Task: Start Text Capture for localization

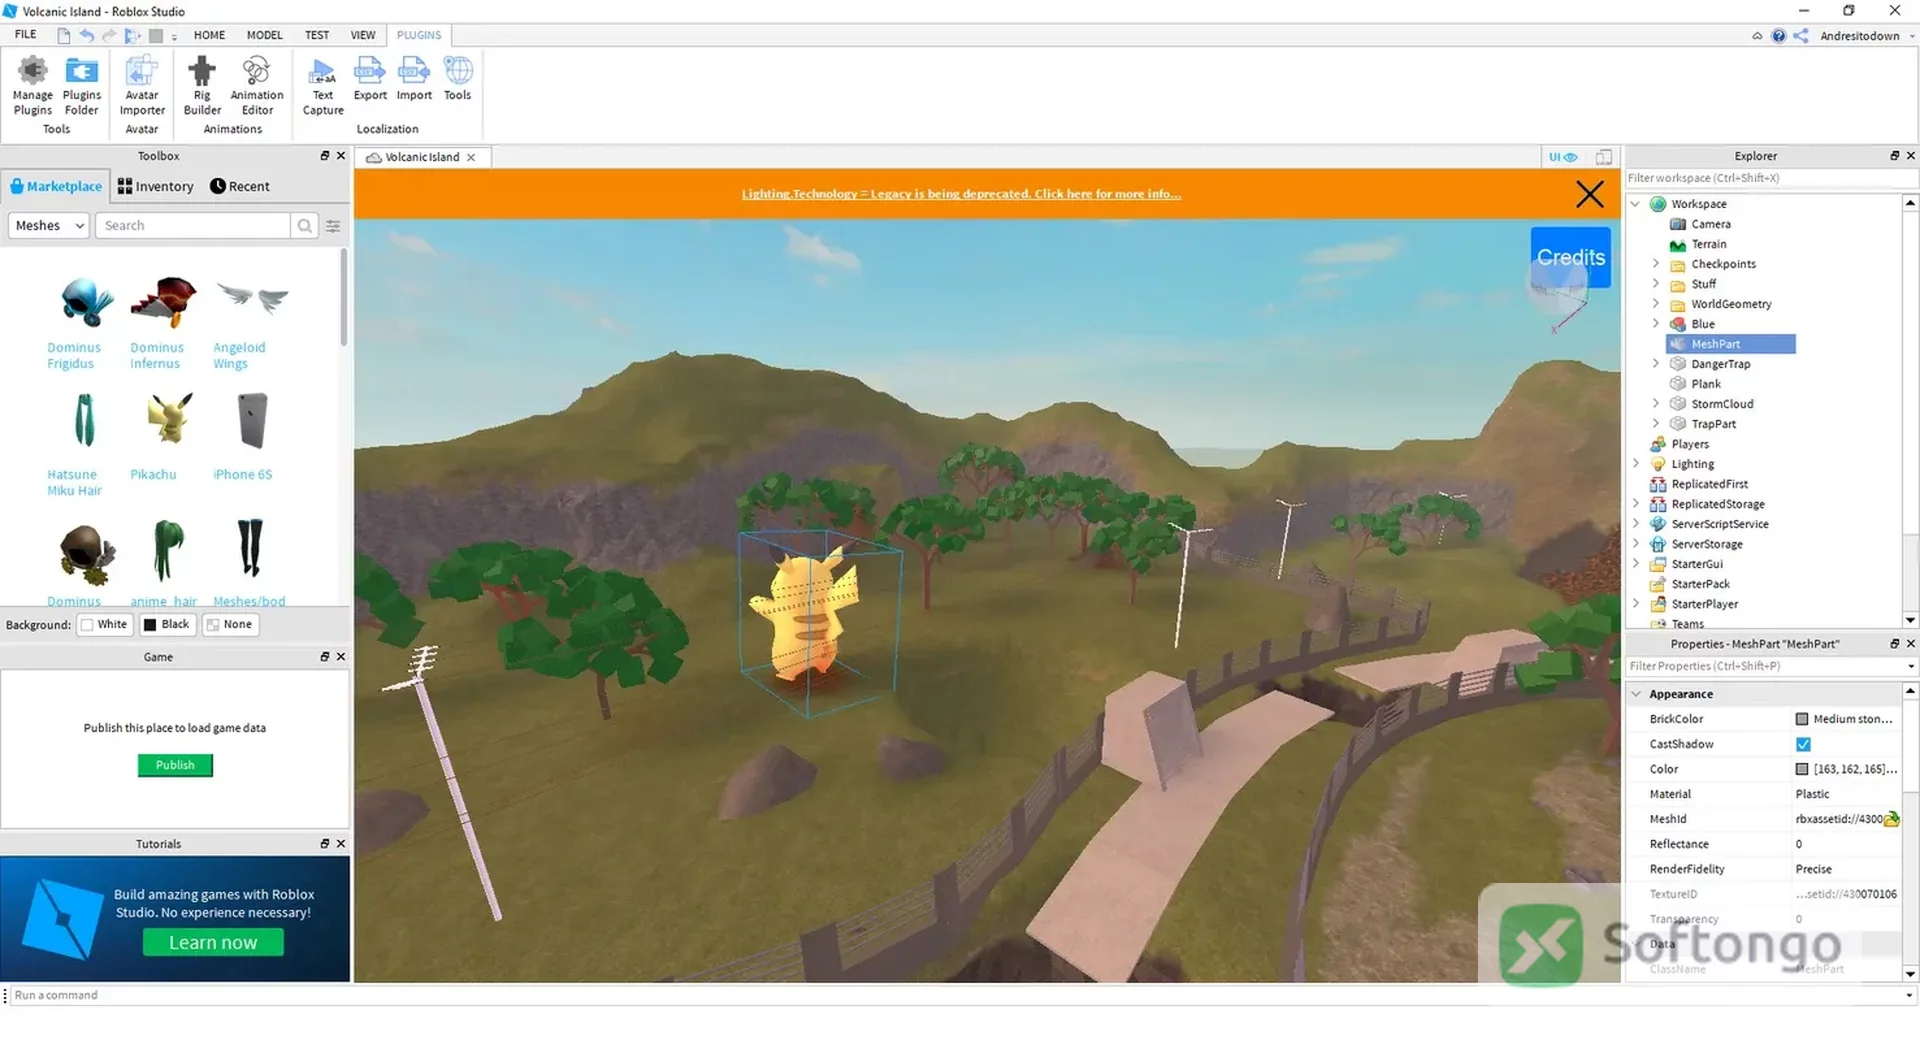Action: tap(323, 86)
